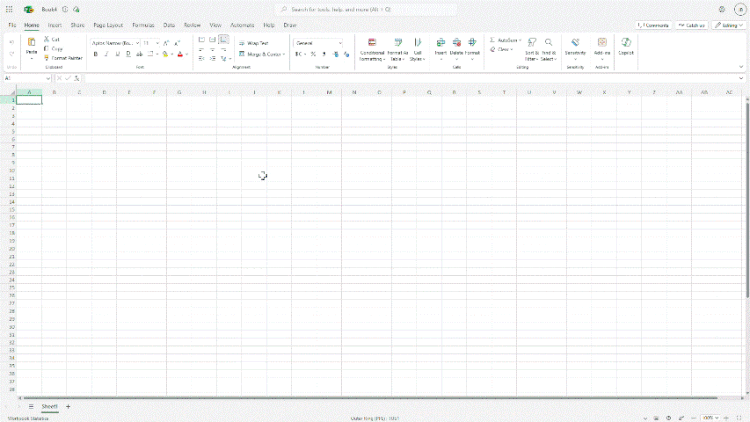This screenshot has height=422, width=750.
Task: Select the Sheet1 tab
Action: [49, 406]
